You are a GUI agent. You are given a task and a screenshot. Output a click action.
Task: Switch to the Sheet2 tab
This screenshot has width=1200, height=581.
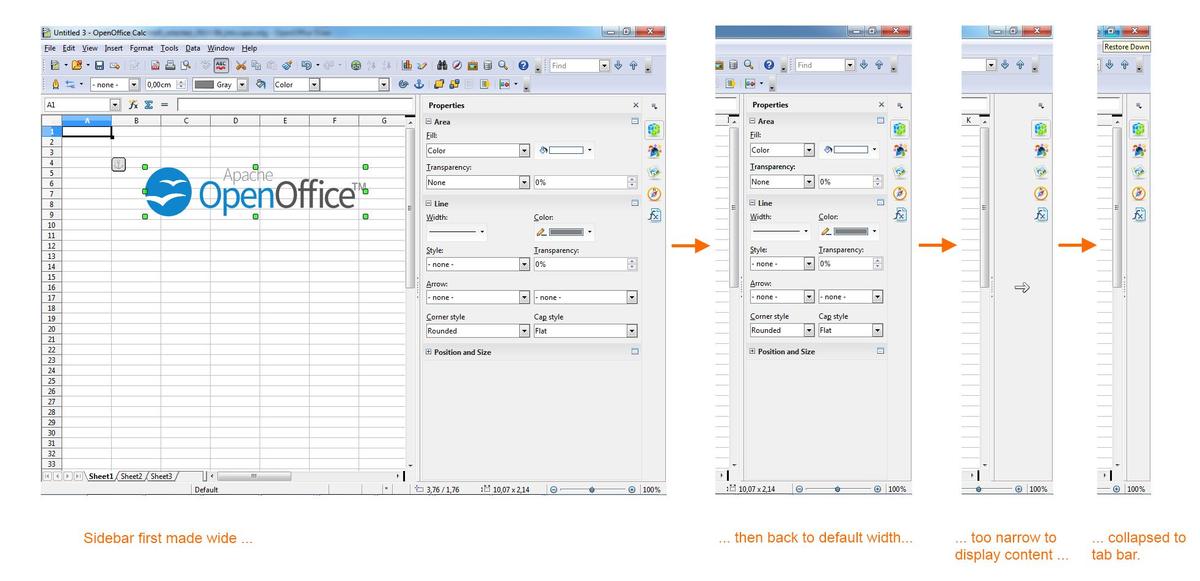click(131, 476)
